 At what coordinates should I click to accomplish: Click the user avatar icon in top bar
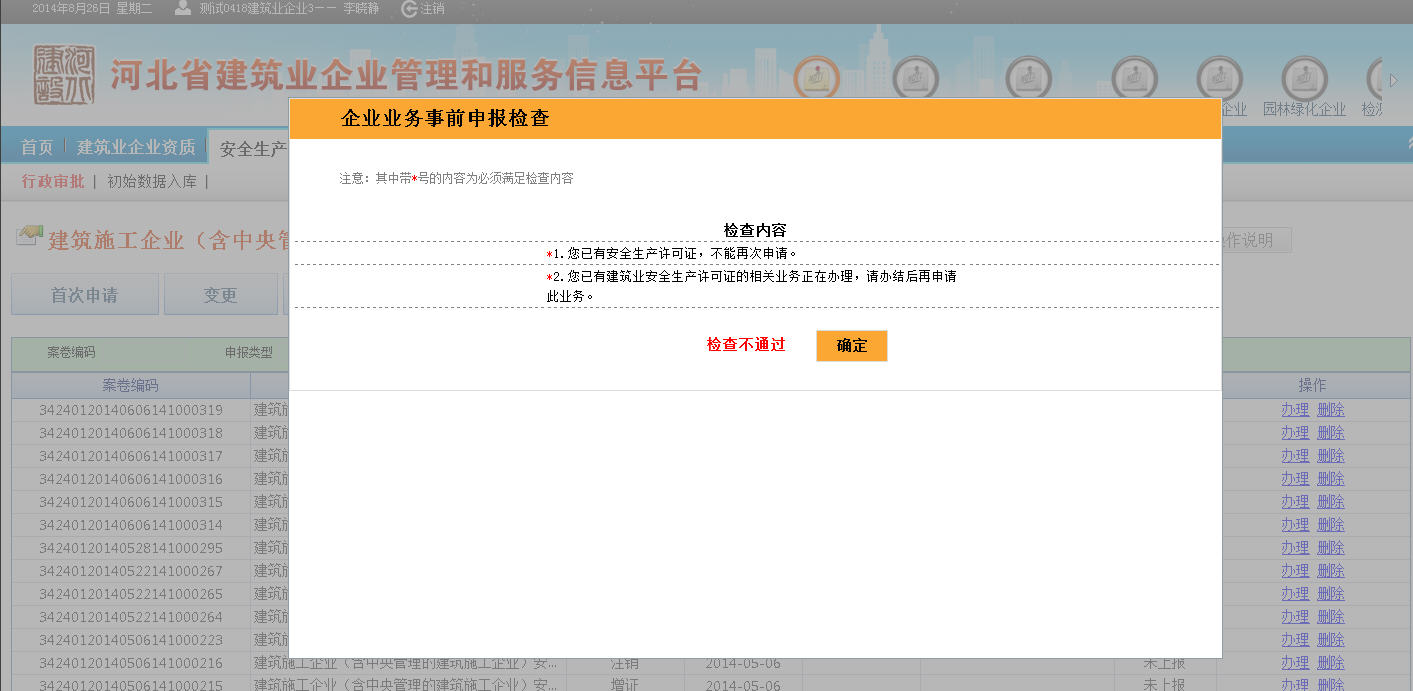(x=183, y=8)
